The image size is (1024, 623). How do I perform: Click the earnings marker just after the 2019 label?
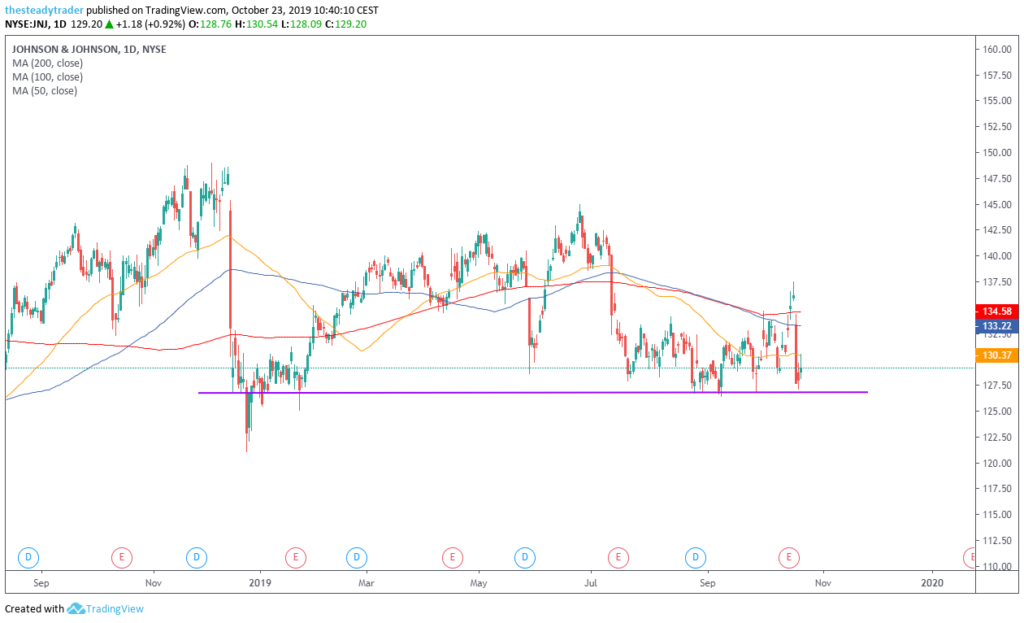[295, 558]
